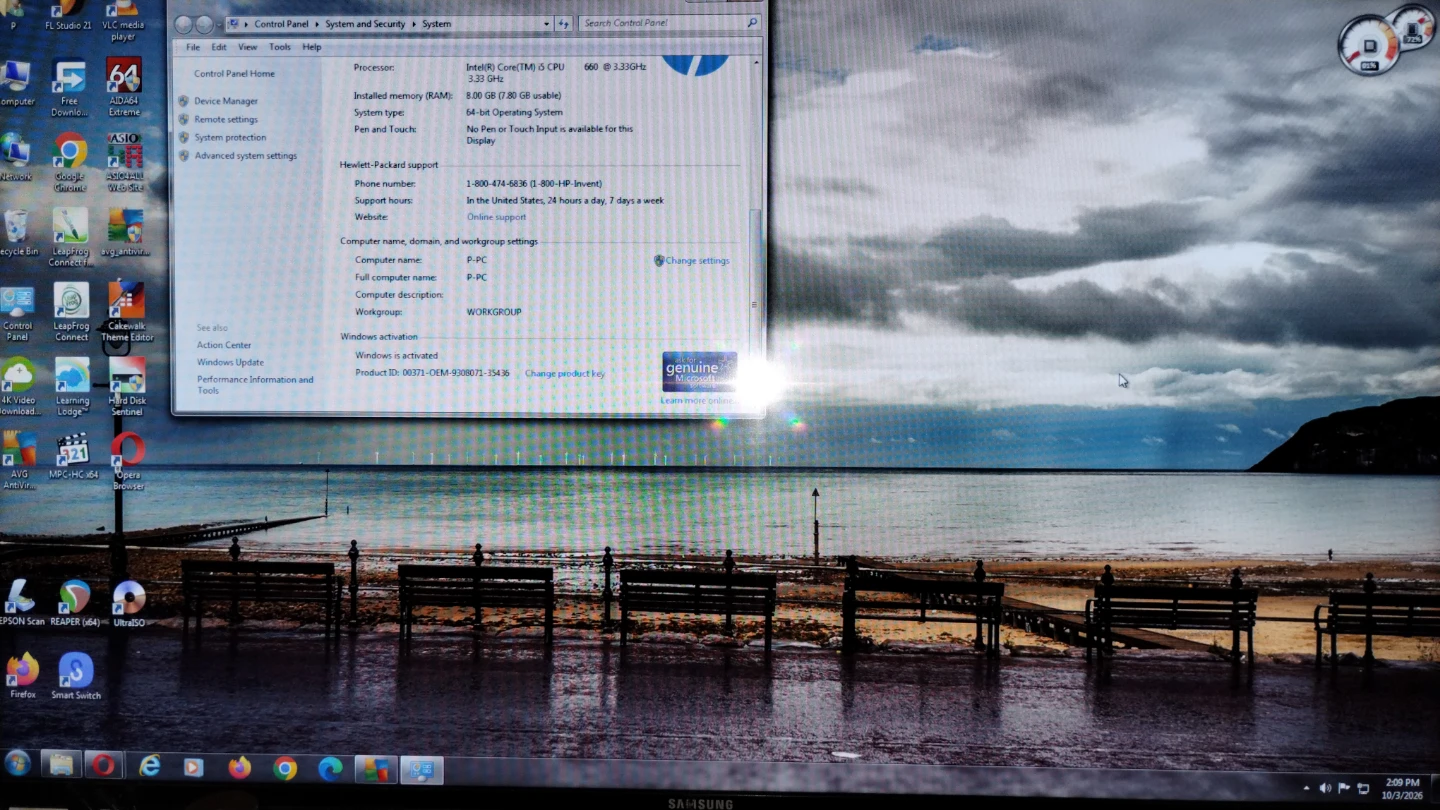Select the 4K Video Downloader icon
The image size is (1440, 810).
click(x=19, y=387)
